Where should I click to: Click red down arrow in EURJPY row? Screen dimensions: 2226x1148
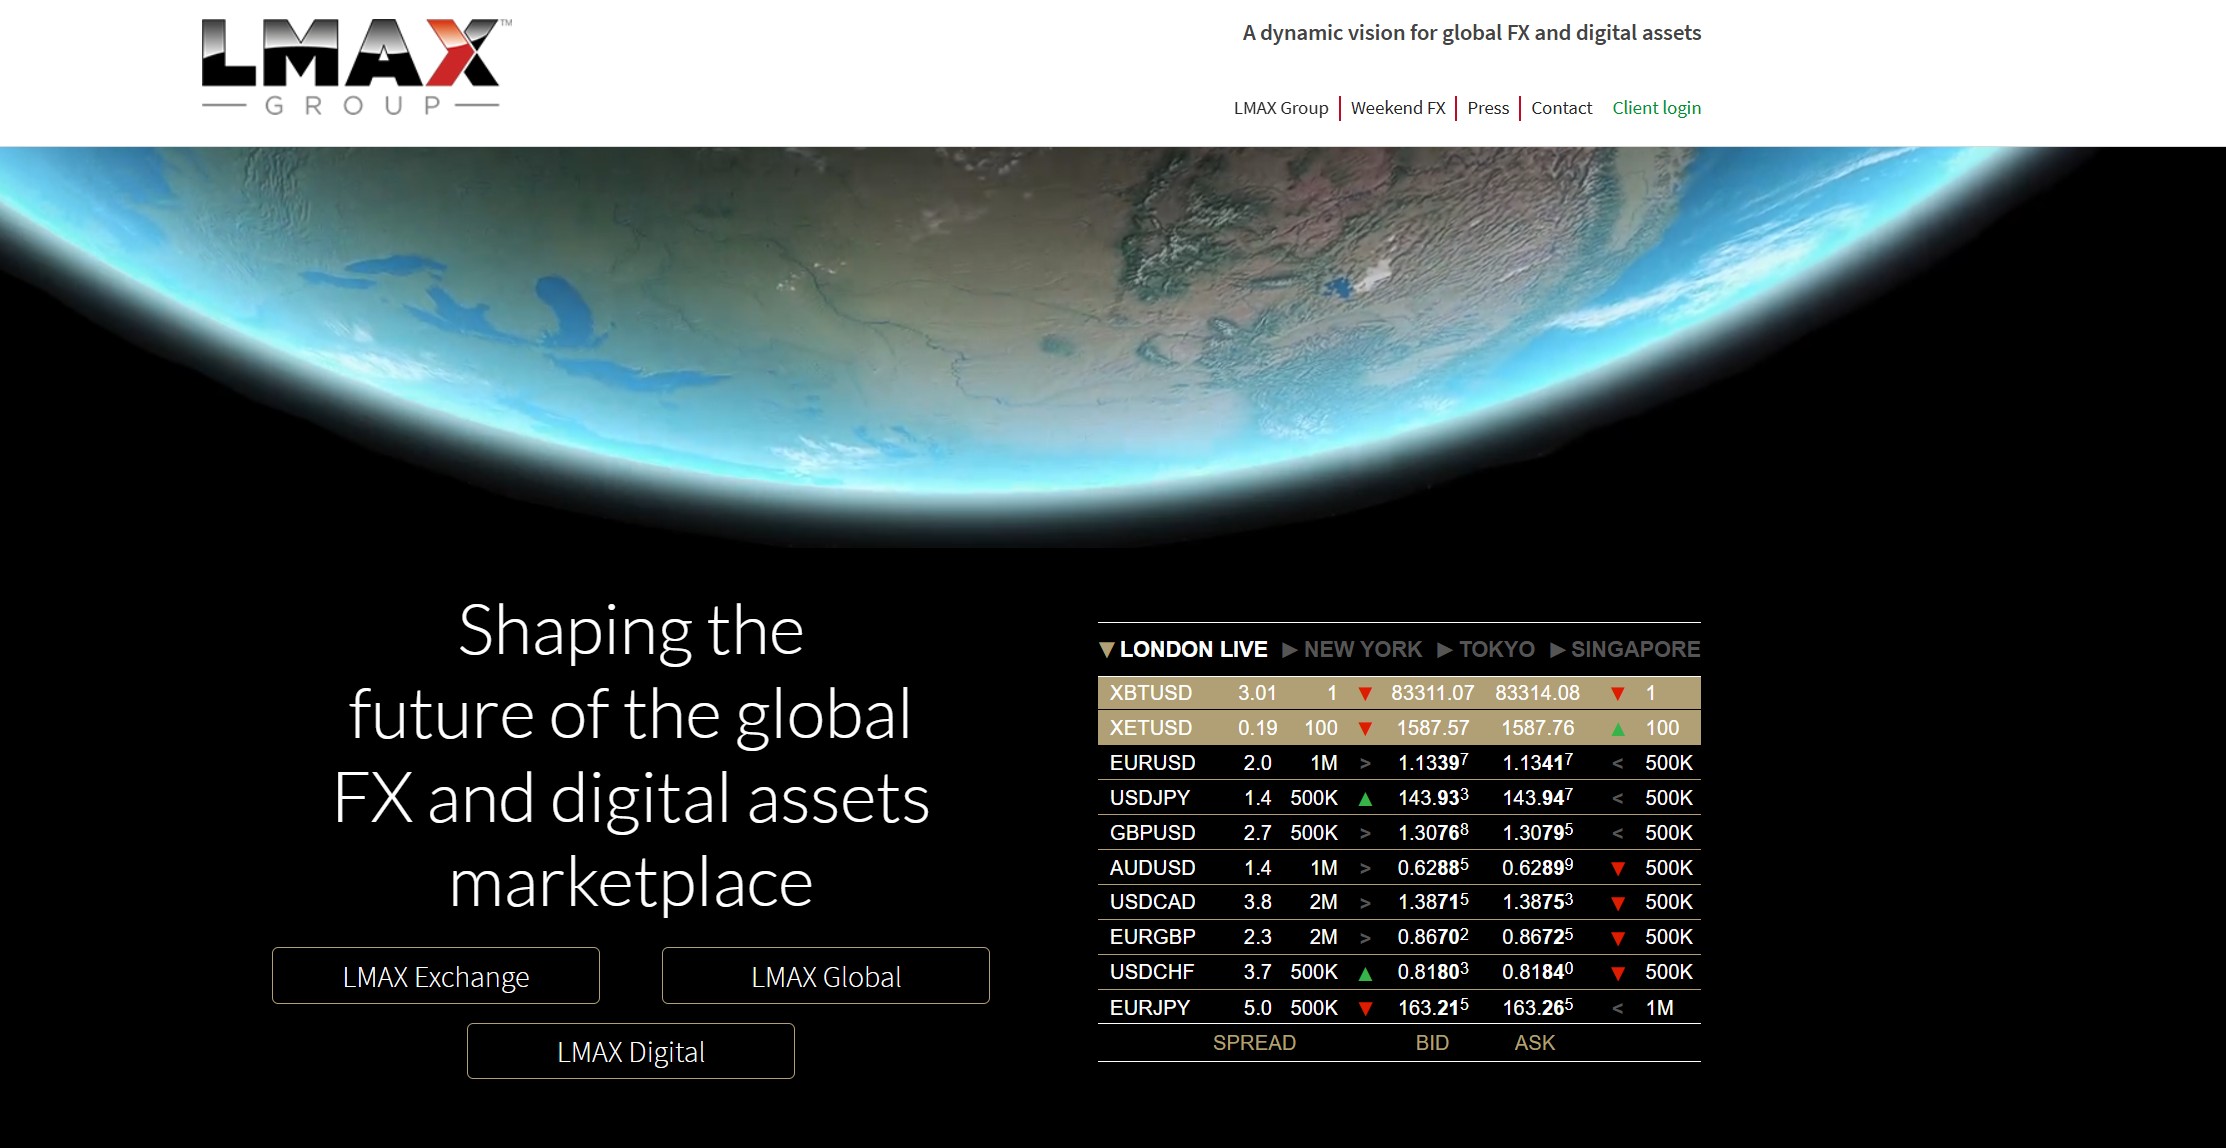click(x=1365, y=1009)
